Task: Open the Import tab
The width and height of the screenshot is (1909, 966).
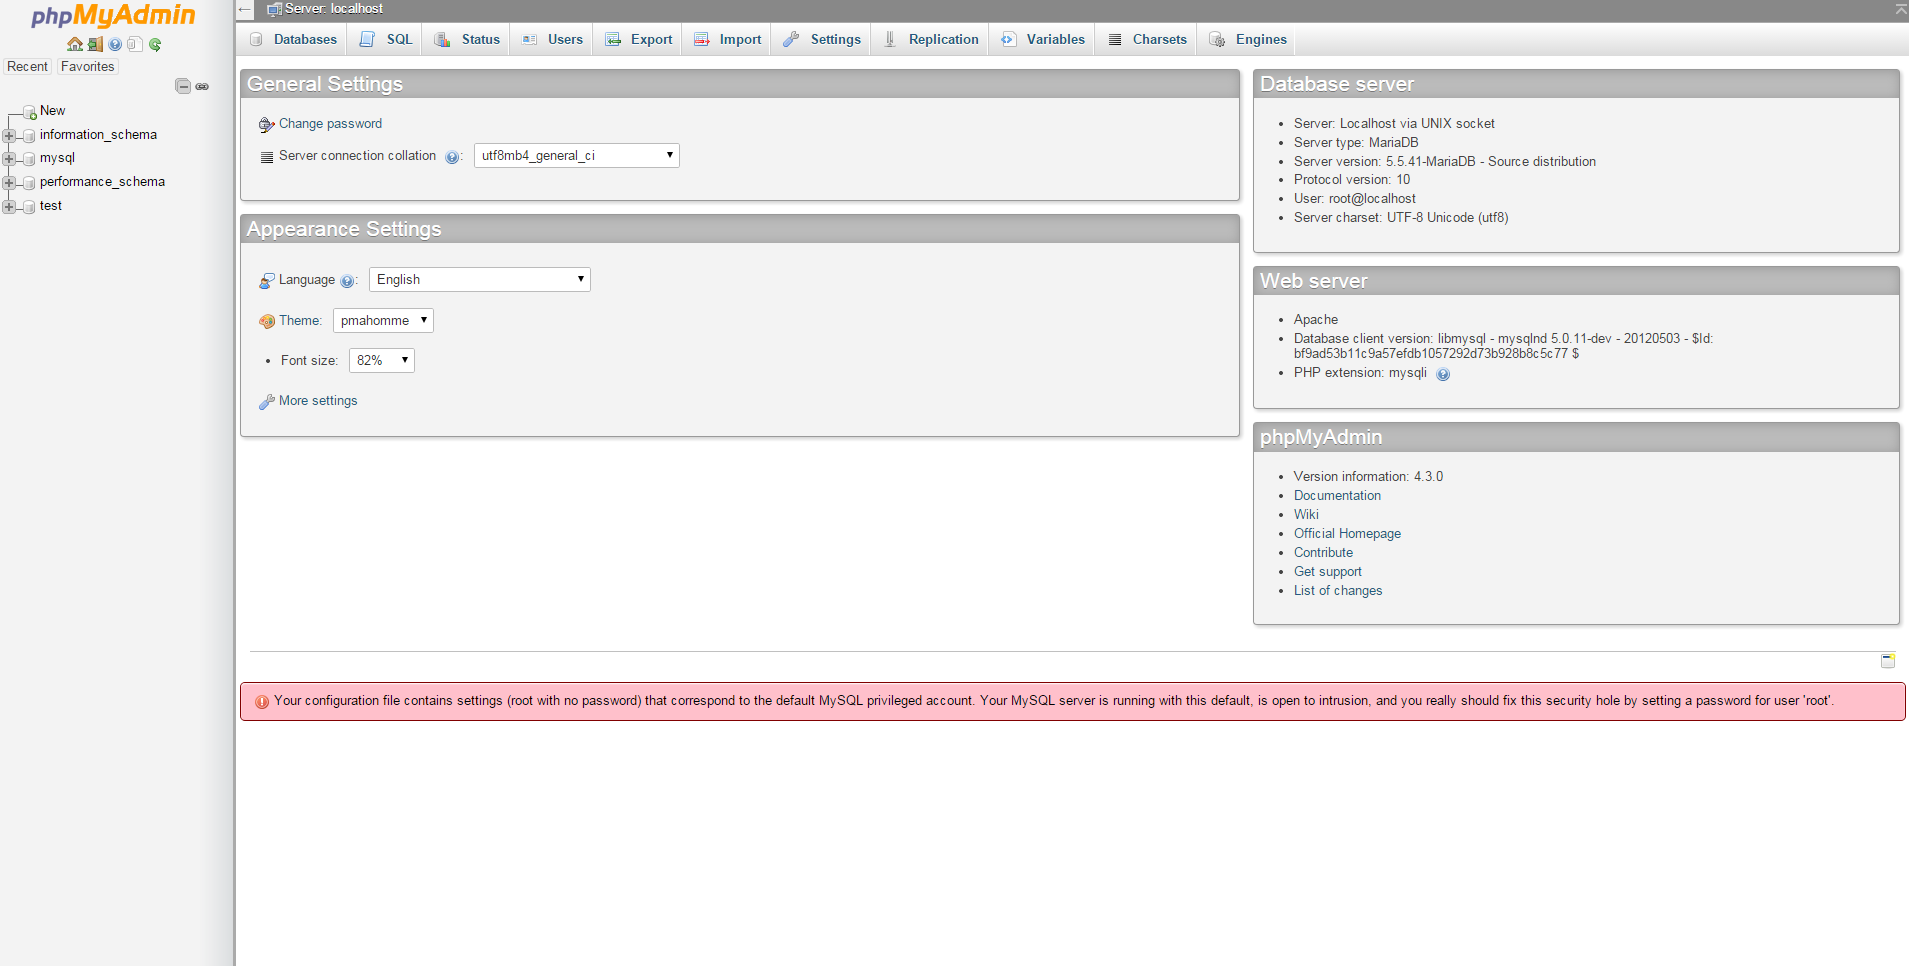Action: [728, 39]
